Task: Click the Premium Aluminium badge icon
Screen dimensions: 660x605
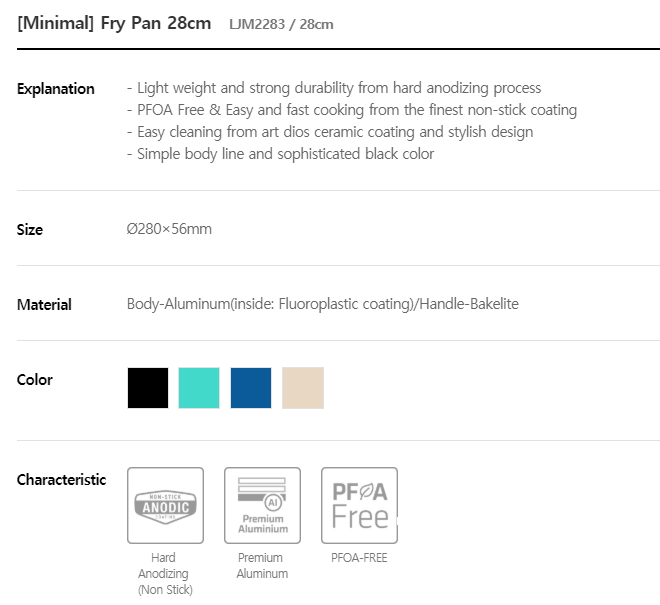Action: [x=262, y=505]
